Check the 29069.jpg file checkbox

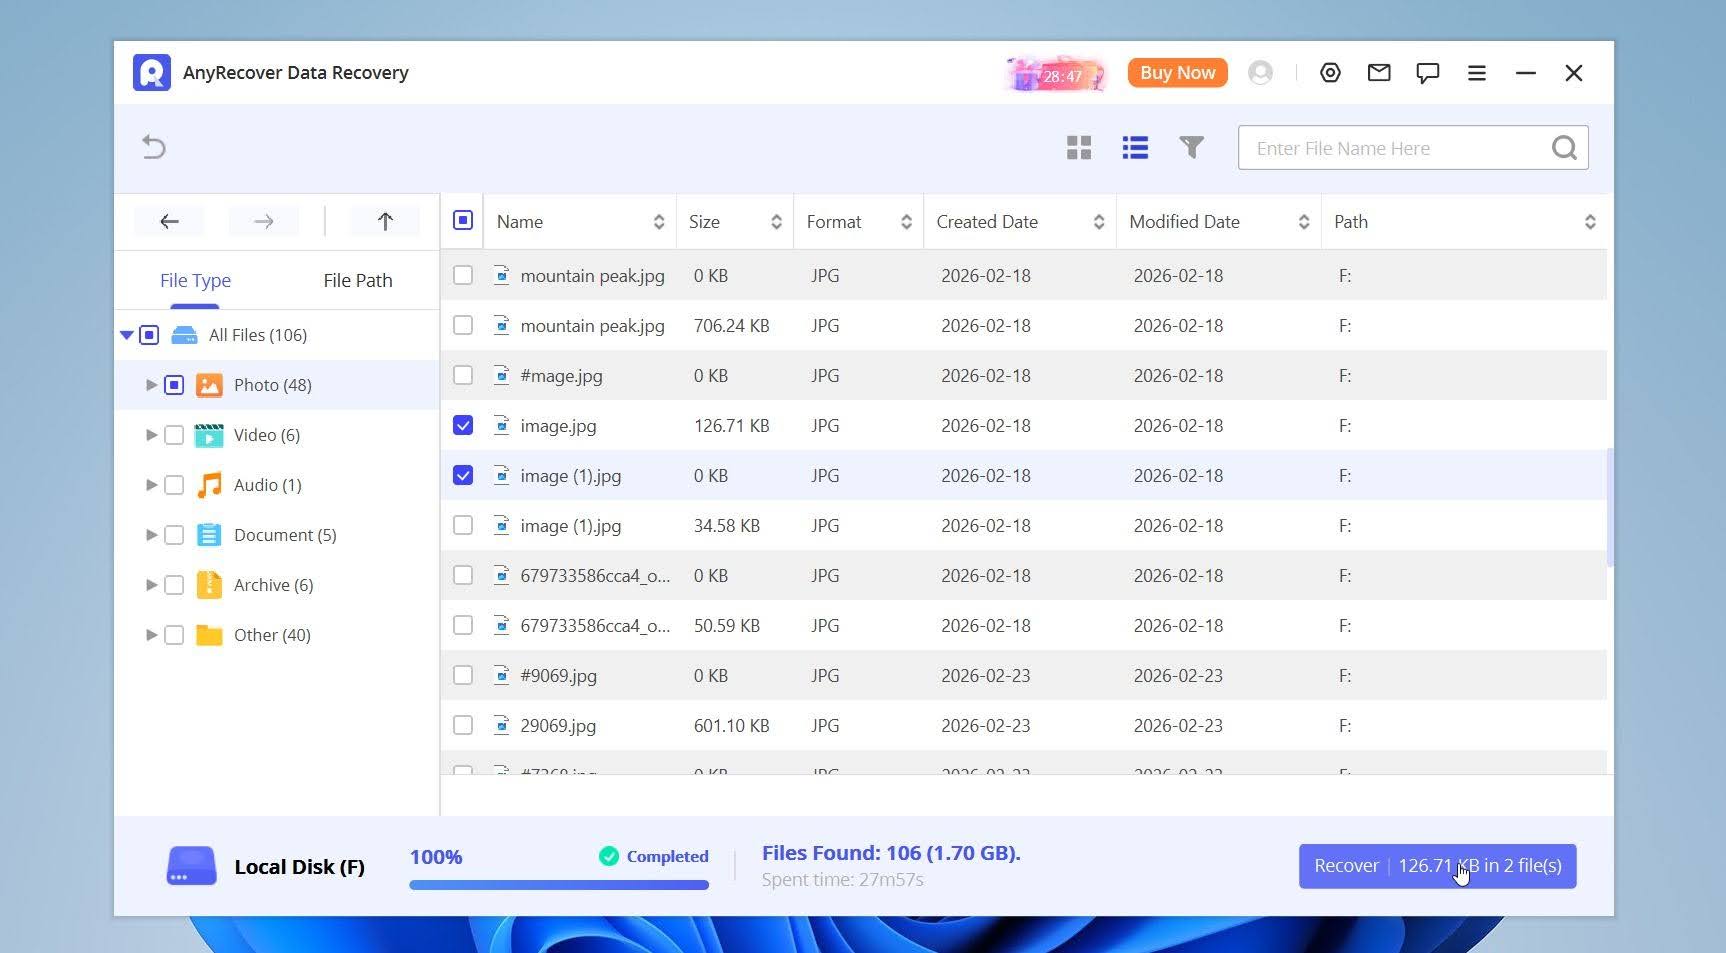[x=463, y=725]
